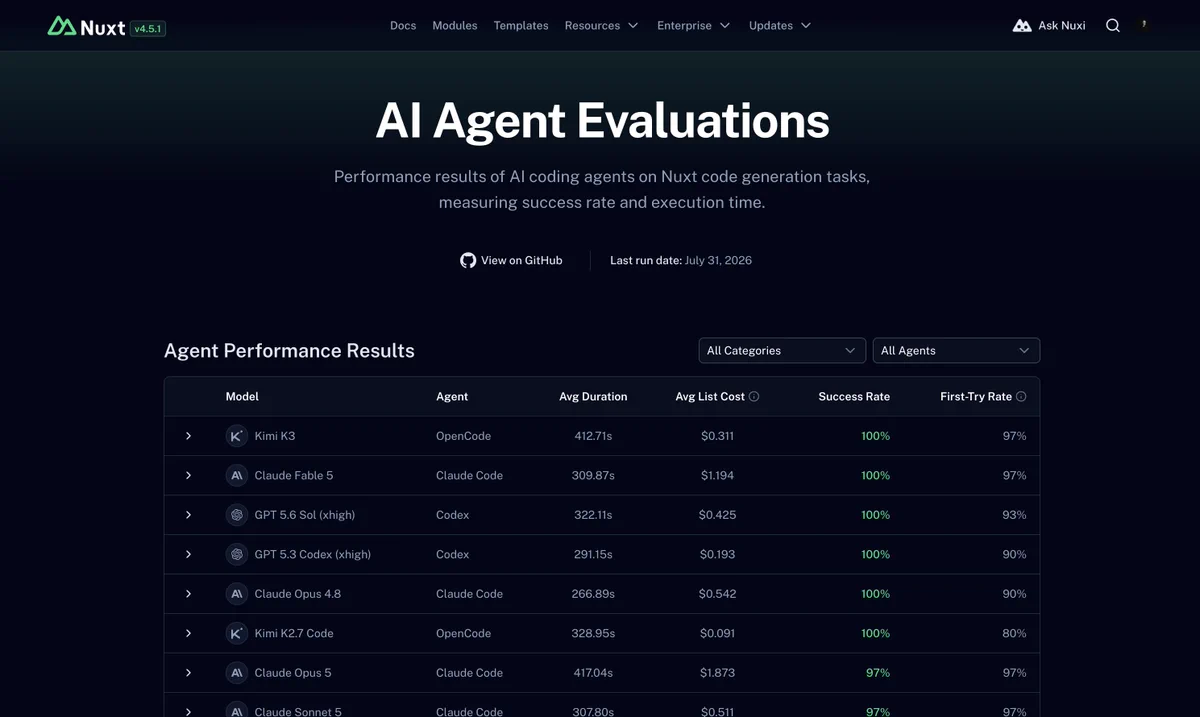Click the First-Try Rate column header
This screenshot has height=717, width=1200.
[x=976, y=397]
